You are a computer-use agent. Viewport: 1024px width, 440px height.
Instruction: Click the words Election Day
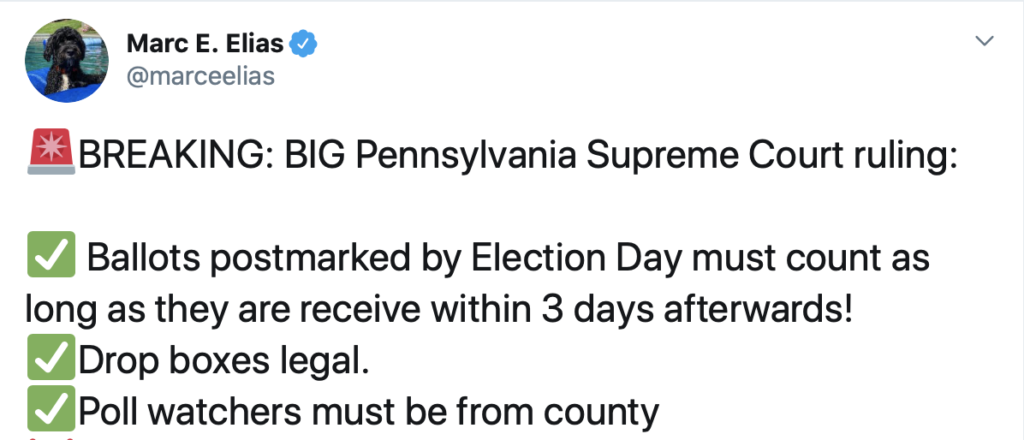[x=573, y=259]
